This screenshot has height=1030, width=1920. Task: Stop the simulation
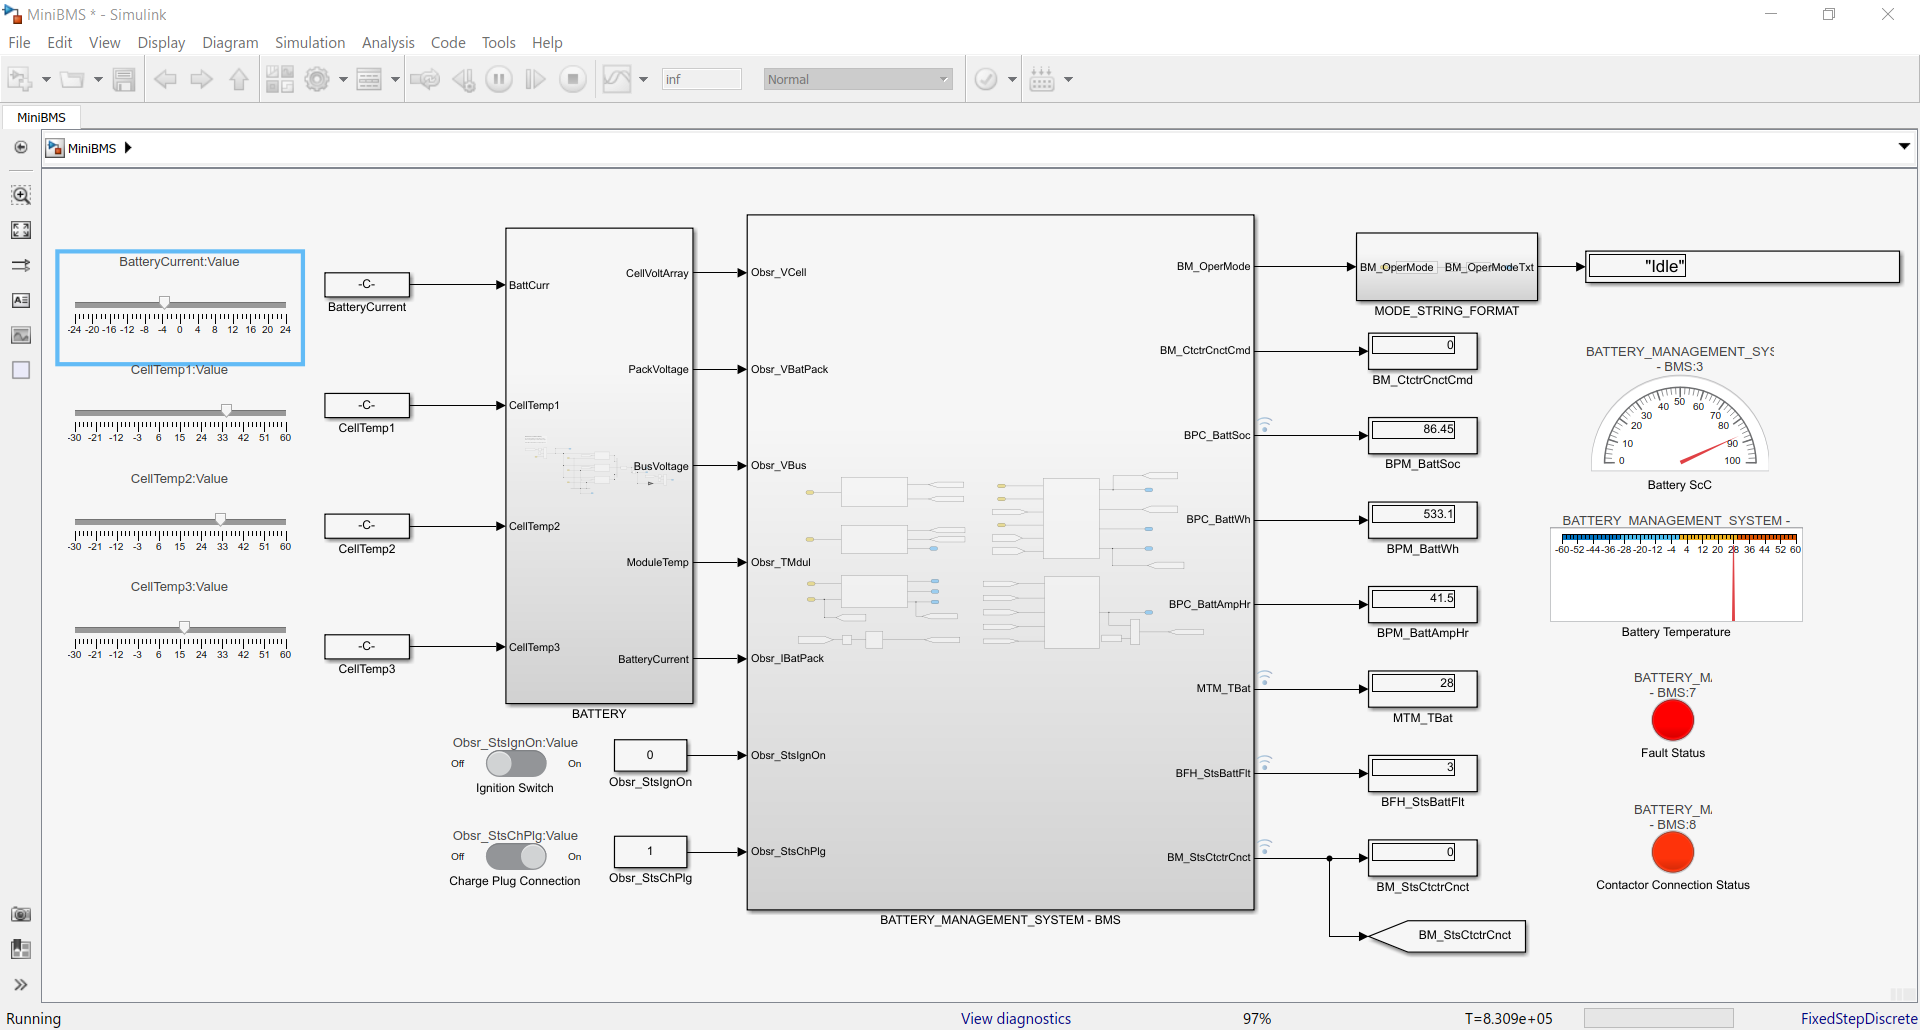pyautogui.click(x=573, y=79)
